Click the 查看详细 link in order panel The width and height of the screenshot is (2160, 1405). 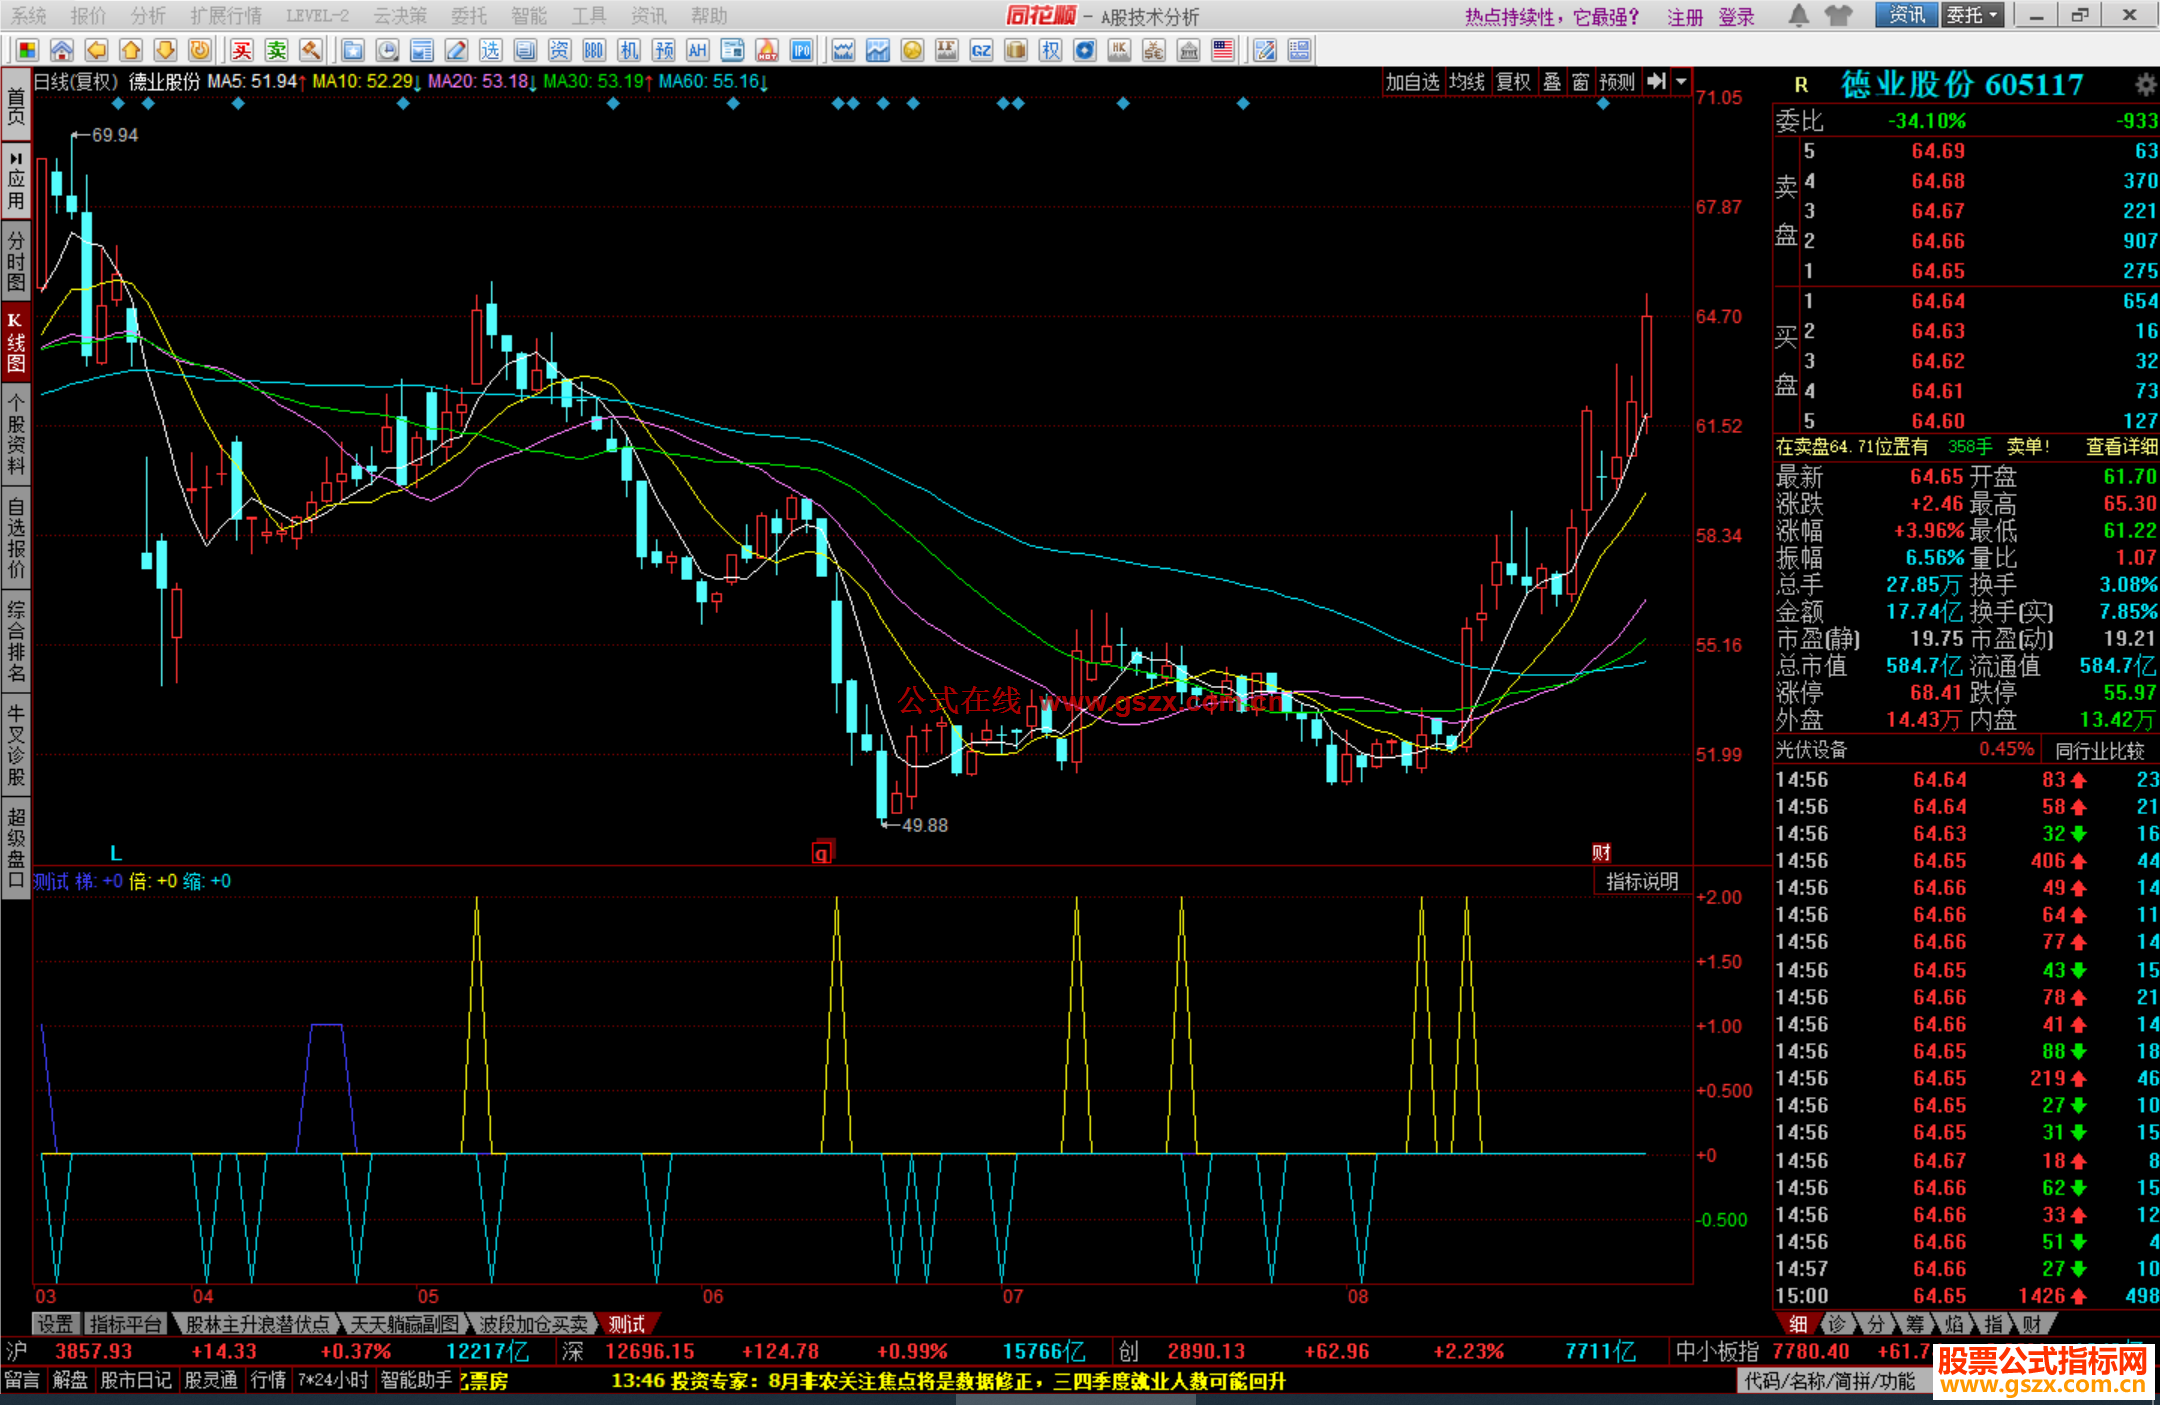click(x=2120, y=447)
